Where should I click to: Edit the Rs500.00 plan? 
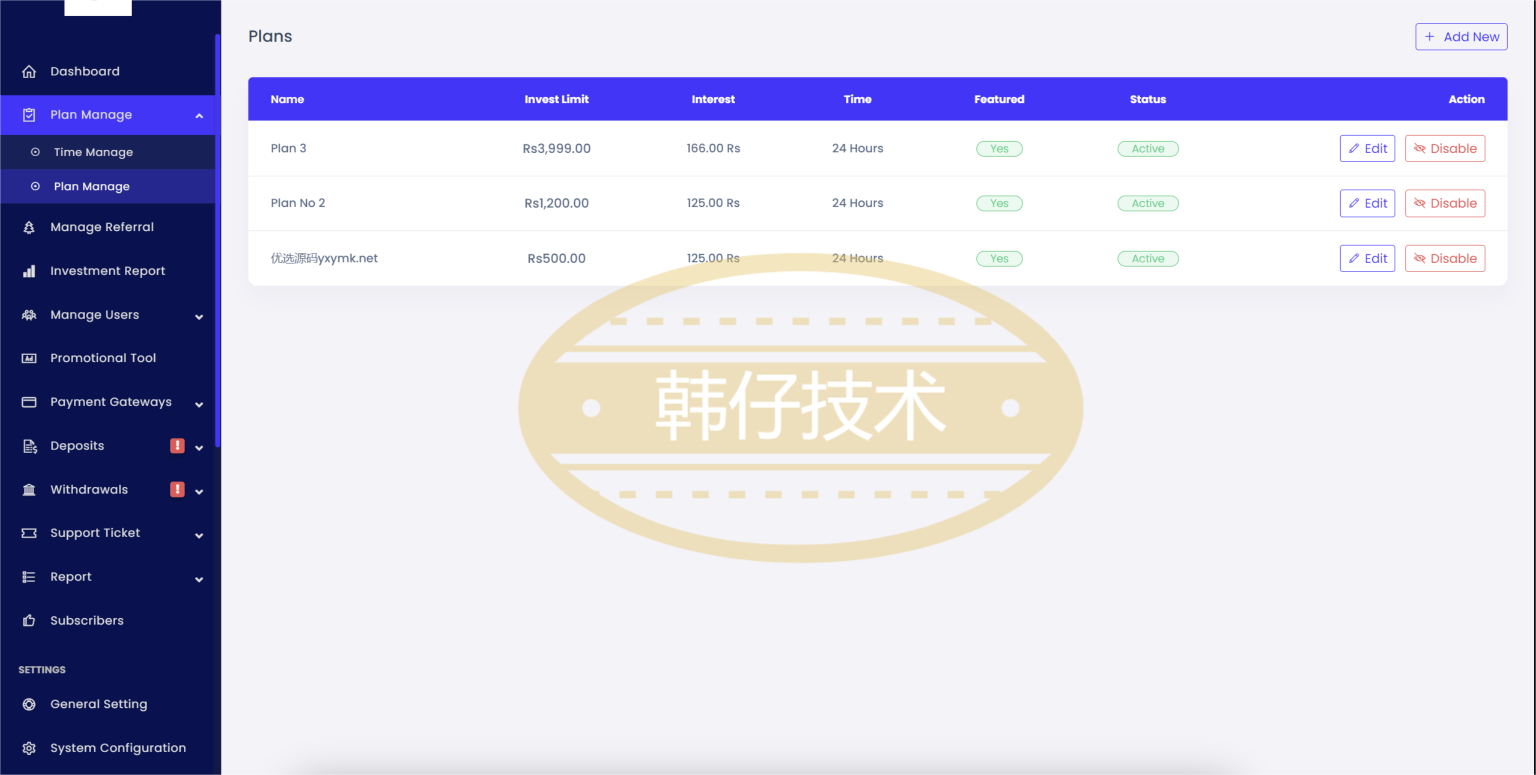(x=1367, y=258)
